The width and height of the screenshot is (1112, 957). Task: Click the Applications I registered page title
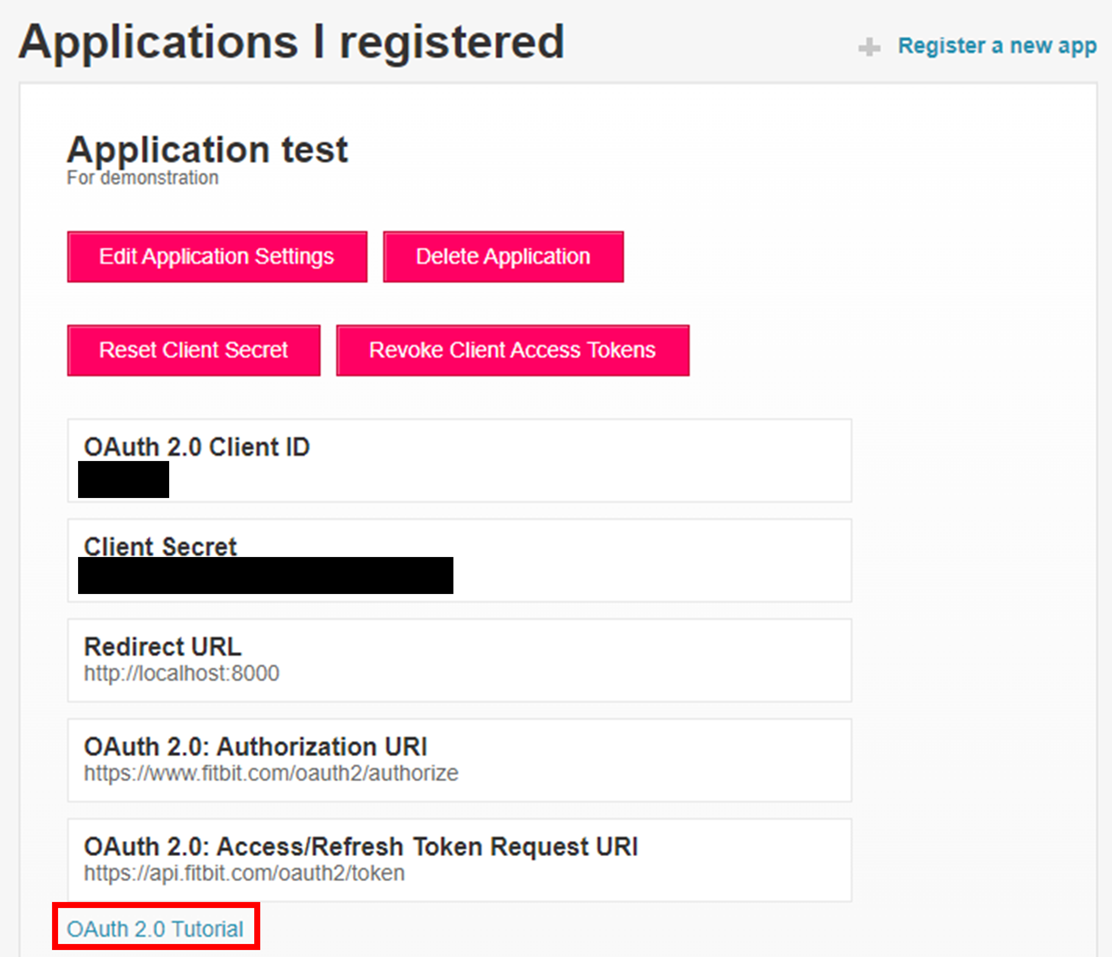pyautogui.click(x=290, y=42)
